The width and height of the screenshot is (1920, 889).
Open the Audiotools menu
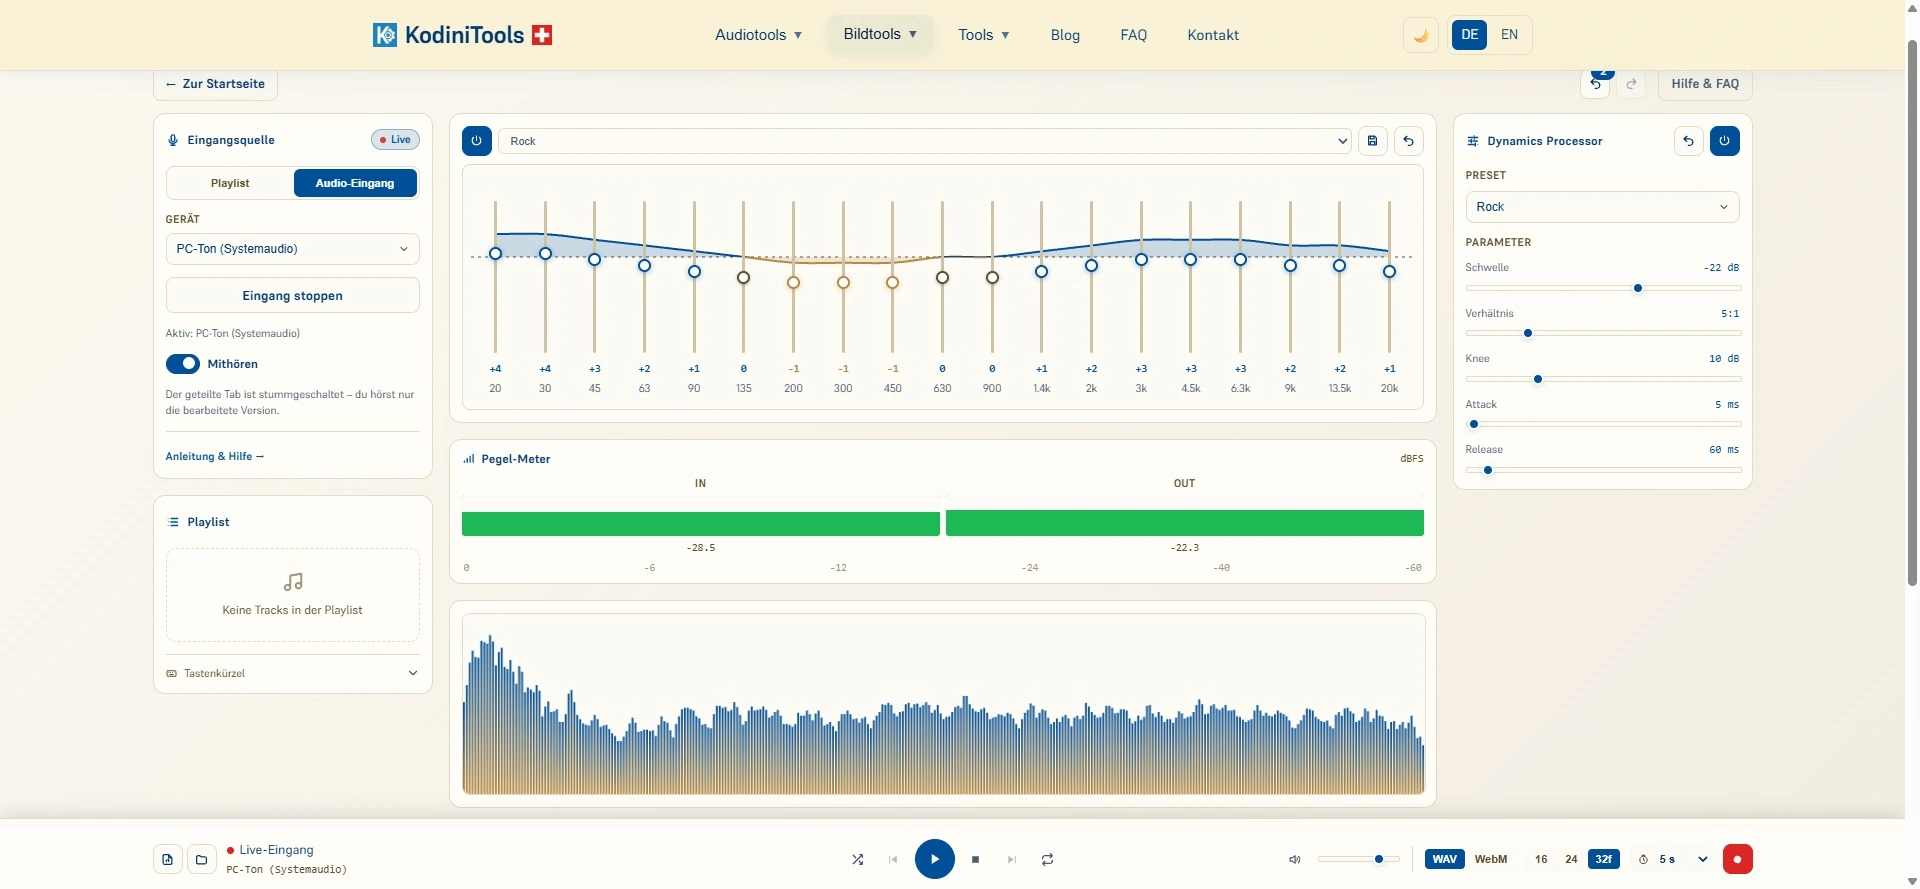tap(759, 35)
